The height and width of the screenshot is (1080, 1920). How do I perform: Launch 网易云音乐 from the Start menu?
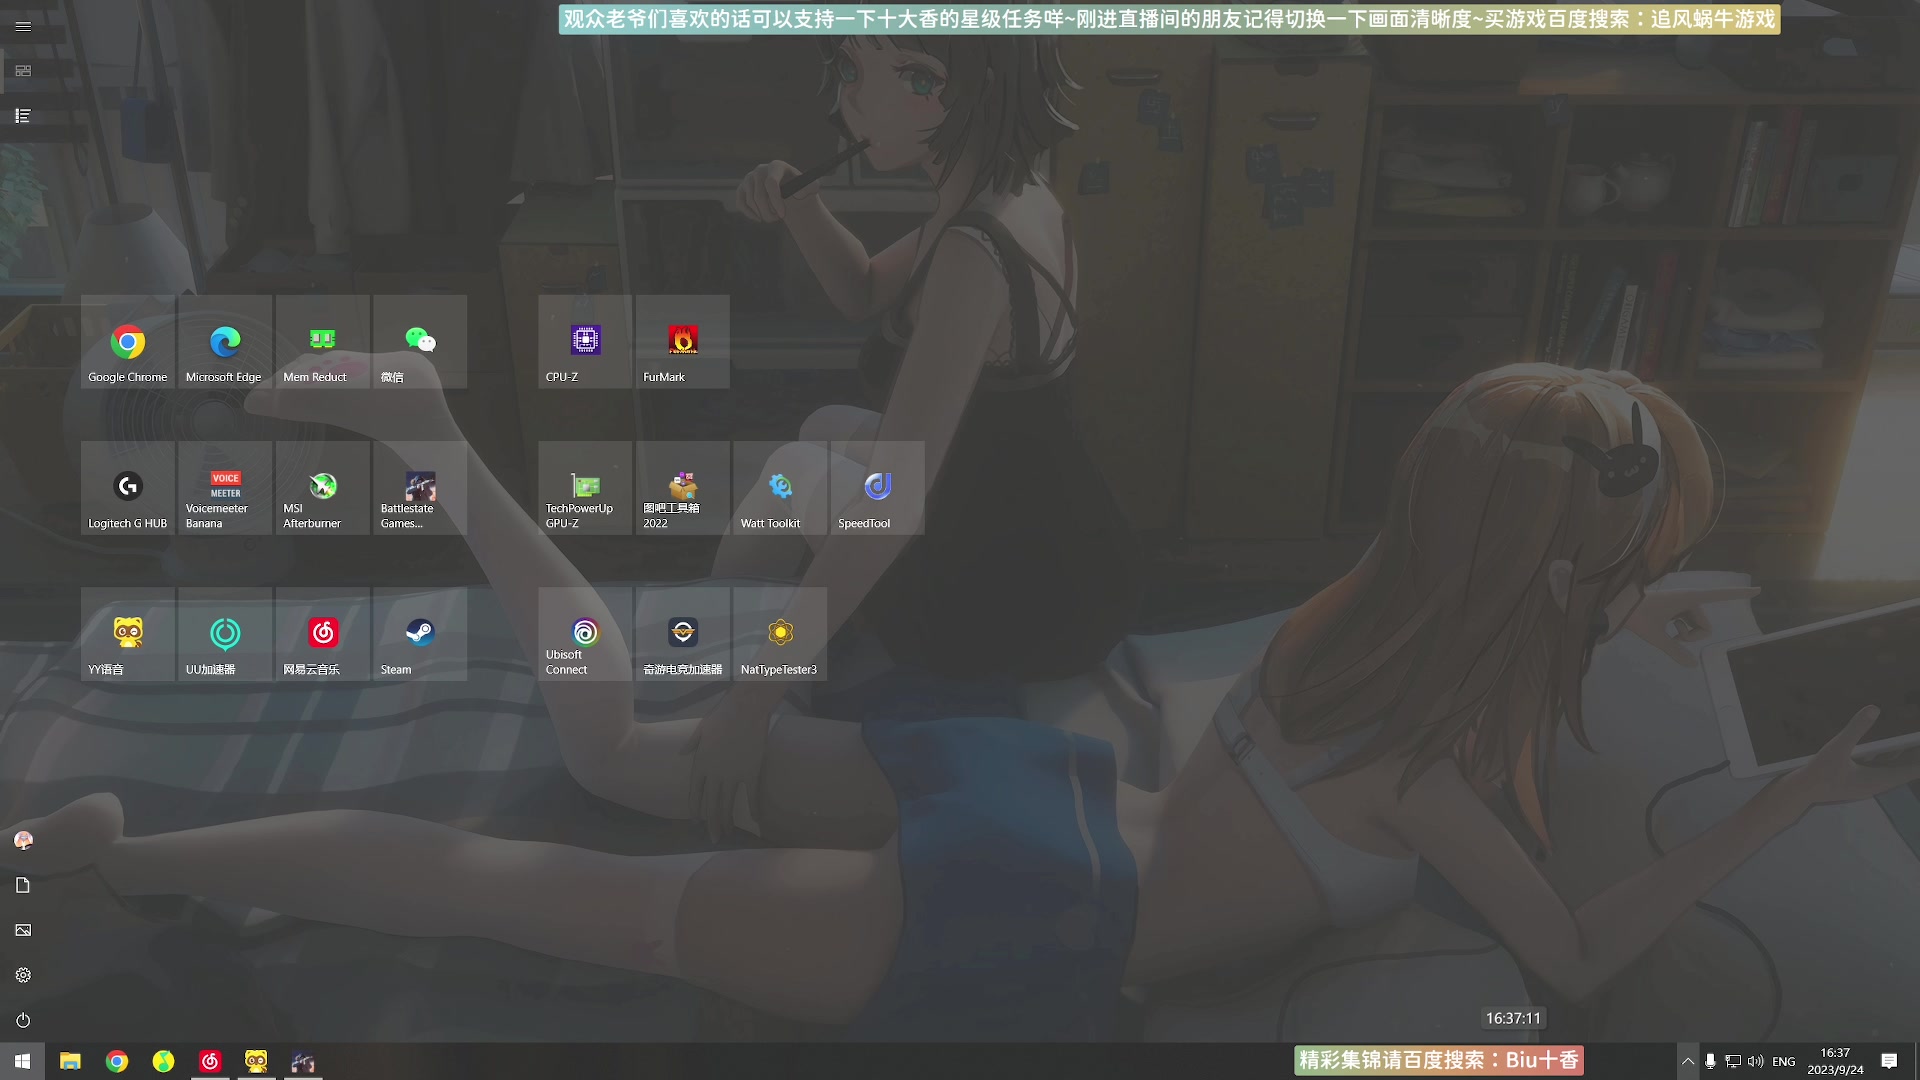coord(322,634)
